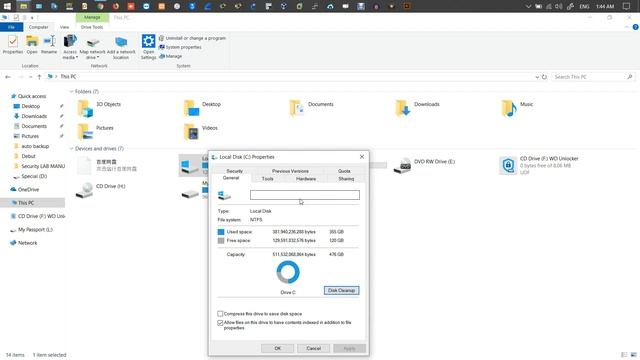Open the Hardware tab
This screenshot has height=360, width=640.
306,179
